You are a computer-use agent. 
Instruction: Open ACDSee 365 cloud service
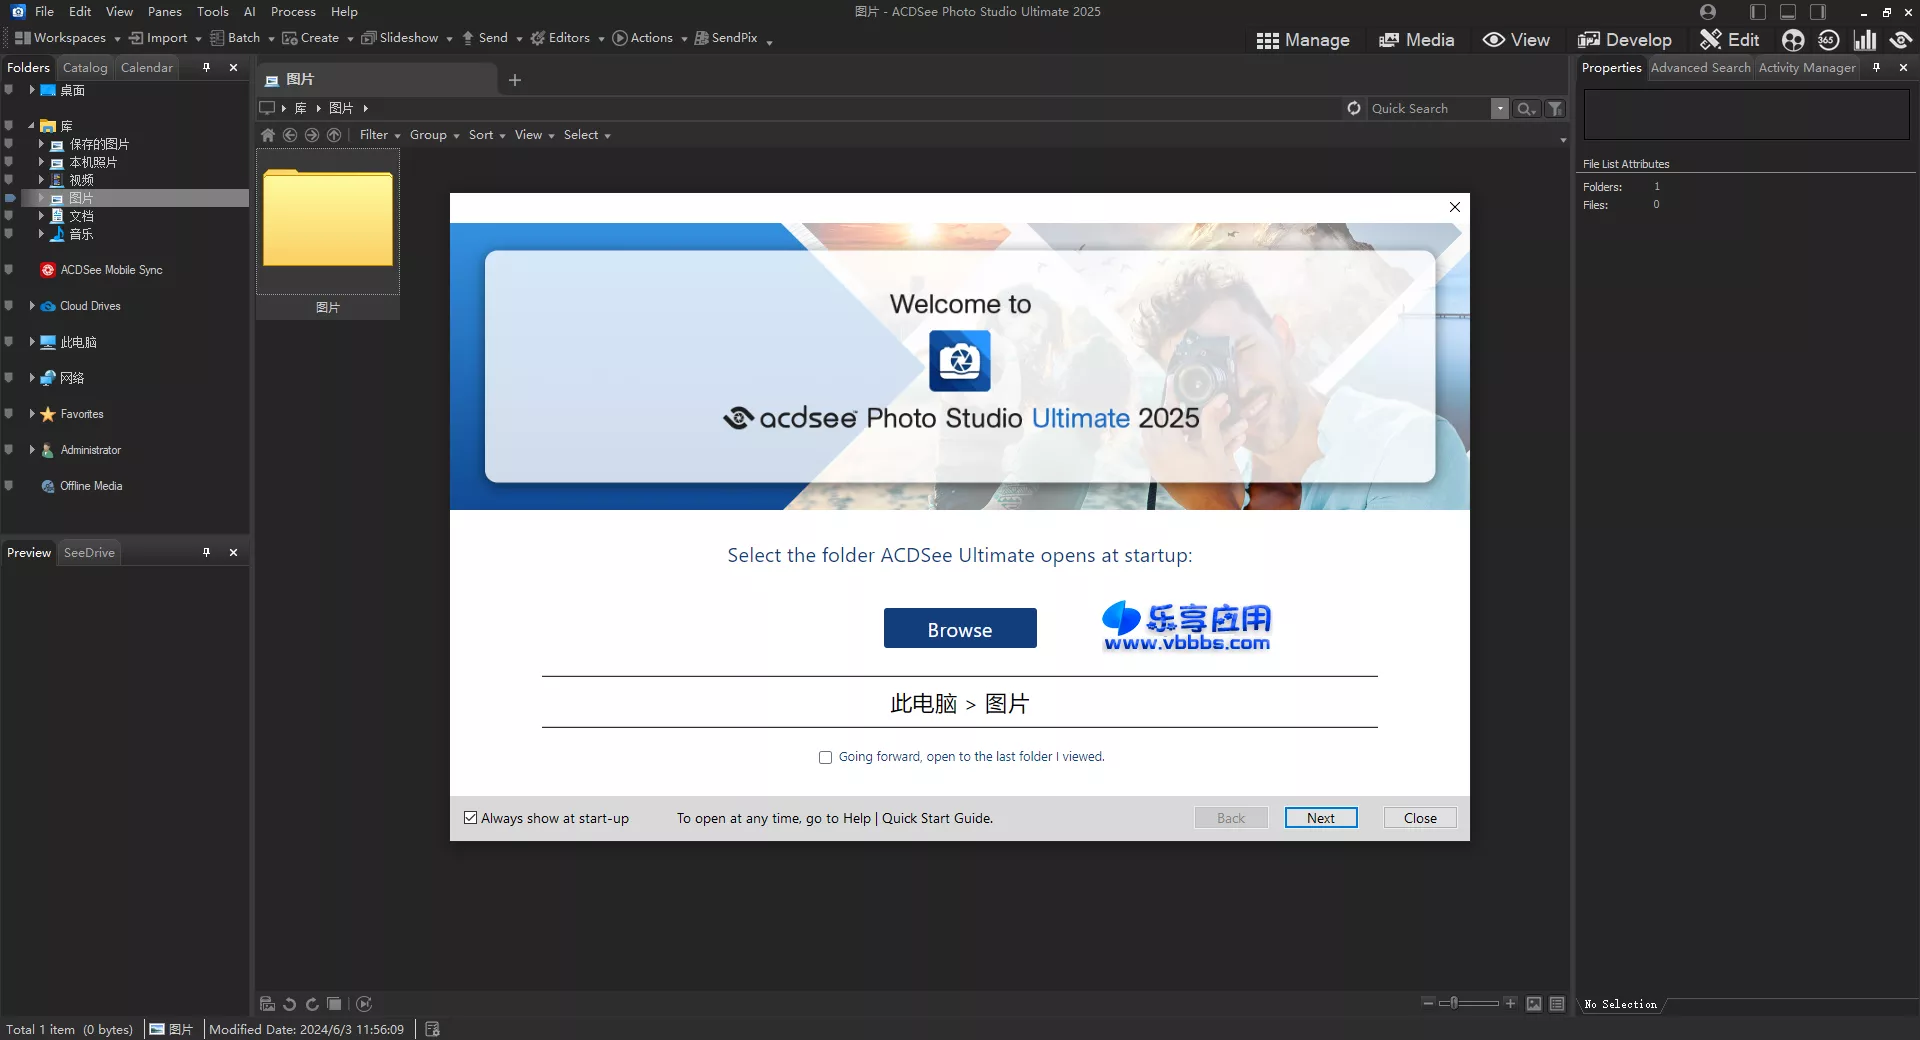[x=1828, y=40]
